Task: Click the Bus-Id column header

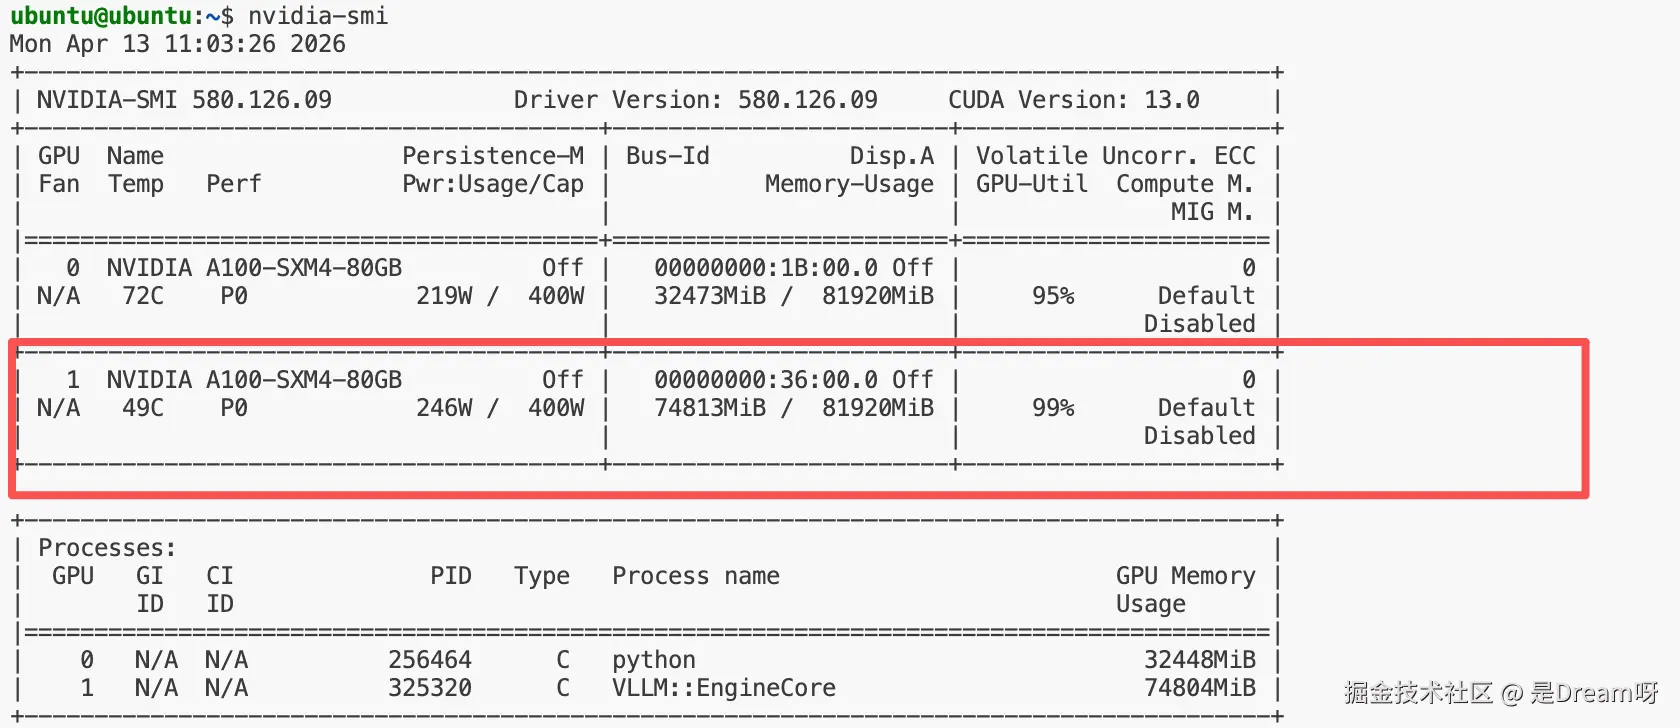Action: (667, 156)
